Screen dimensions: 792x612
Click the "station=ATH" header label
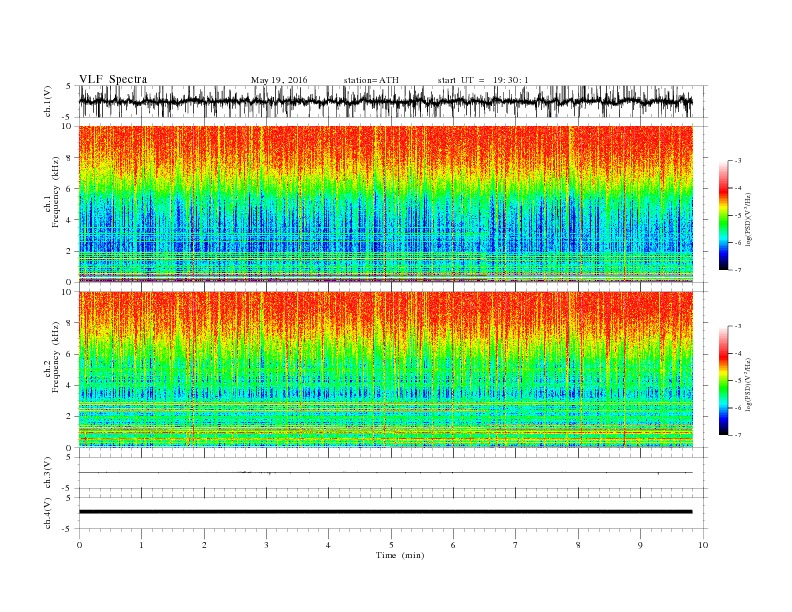(371, 80)
